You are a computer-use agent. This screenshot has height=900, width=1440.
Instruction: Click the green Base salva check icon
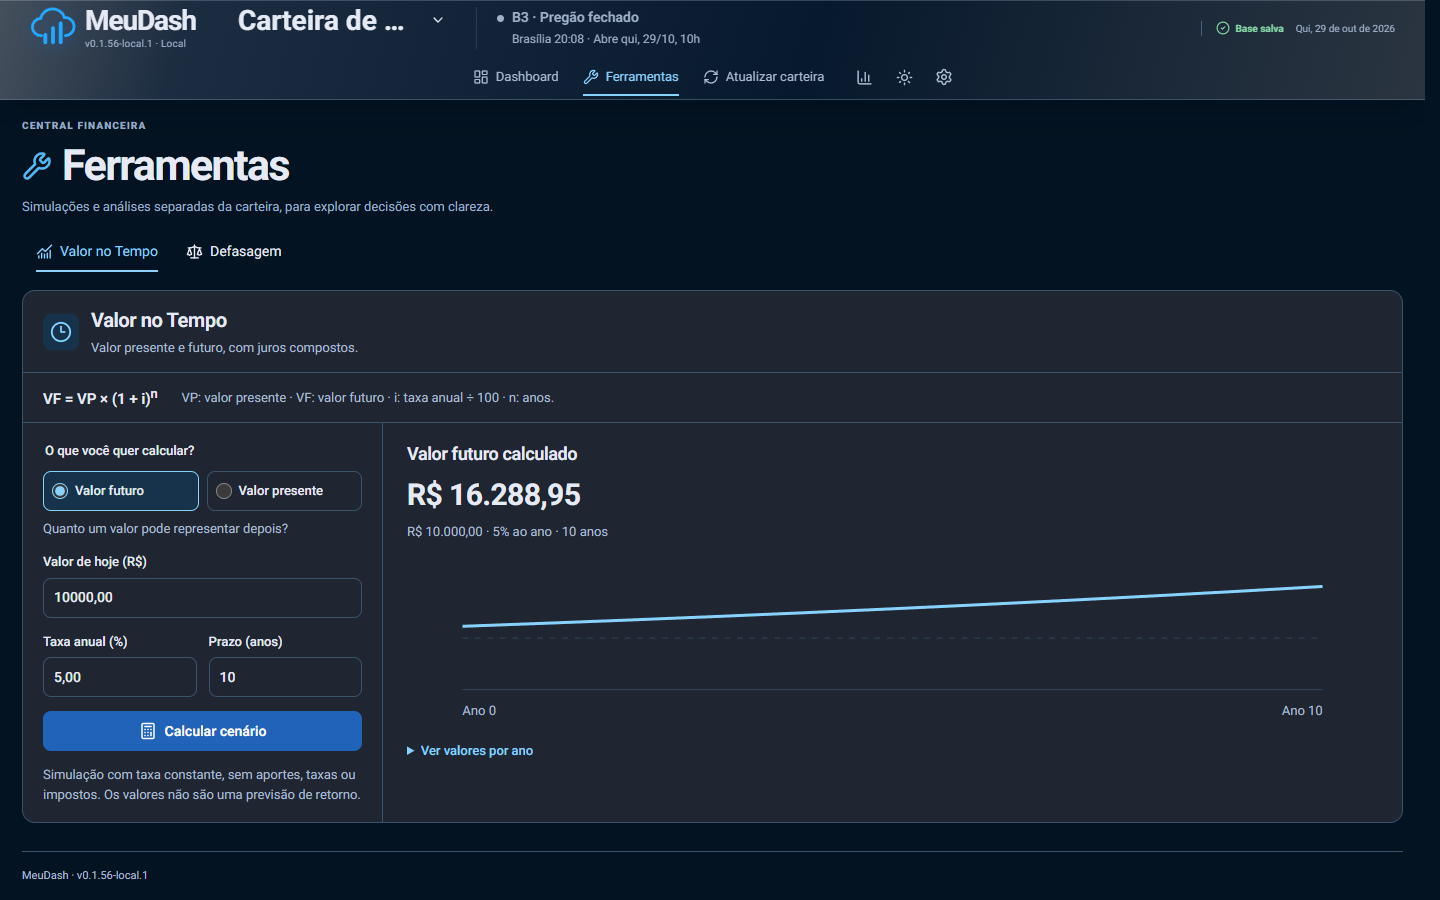coord(1223,28)
